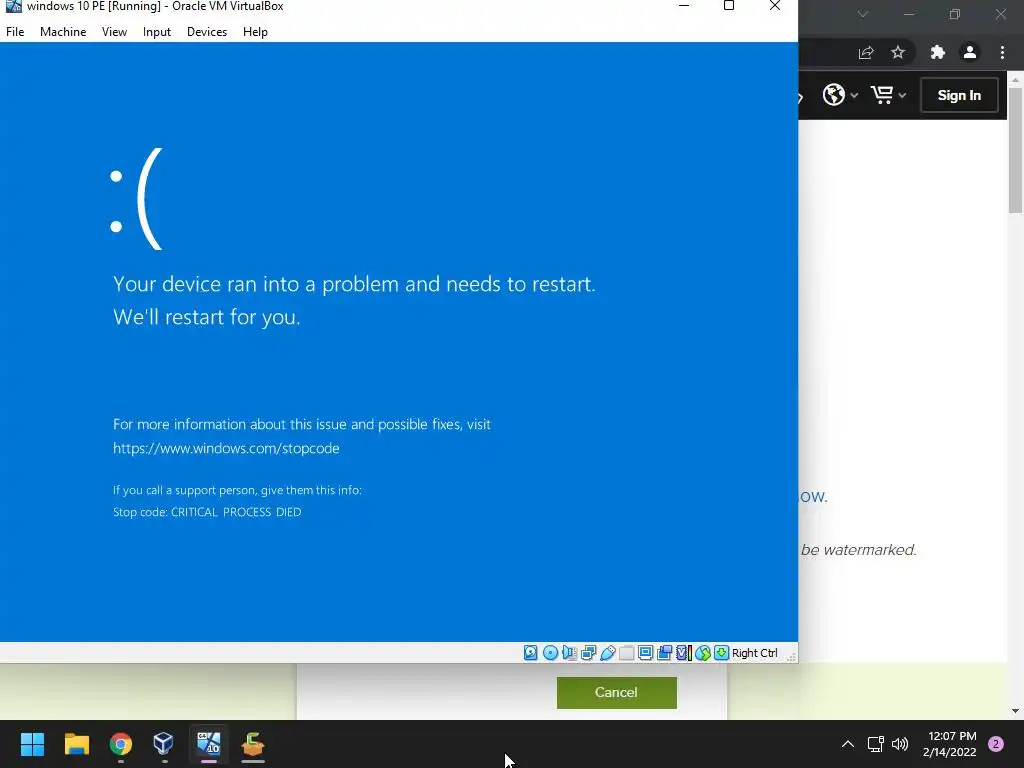The width and height of the screenshot is (1024, 768).
Task: Click the volume speaker tray icon
Action: click(900, 744)
